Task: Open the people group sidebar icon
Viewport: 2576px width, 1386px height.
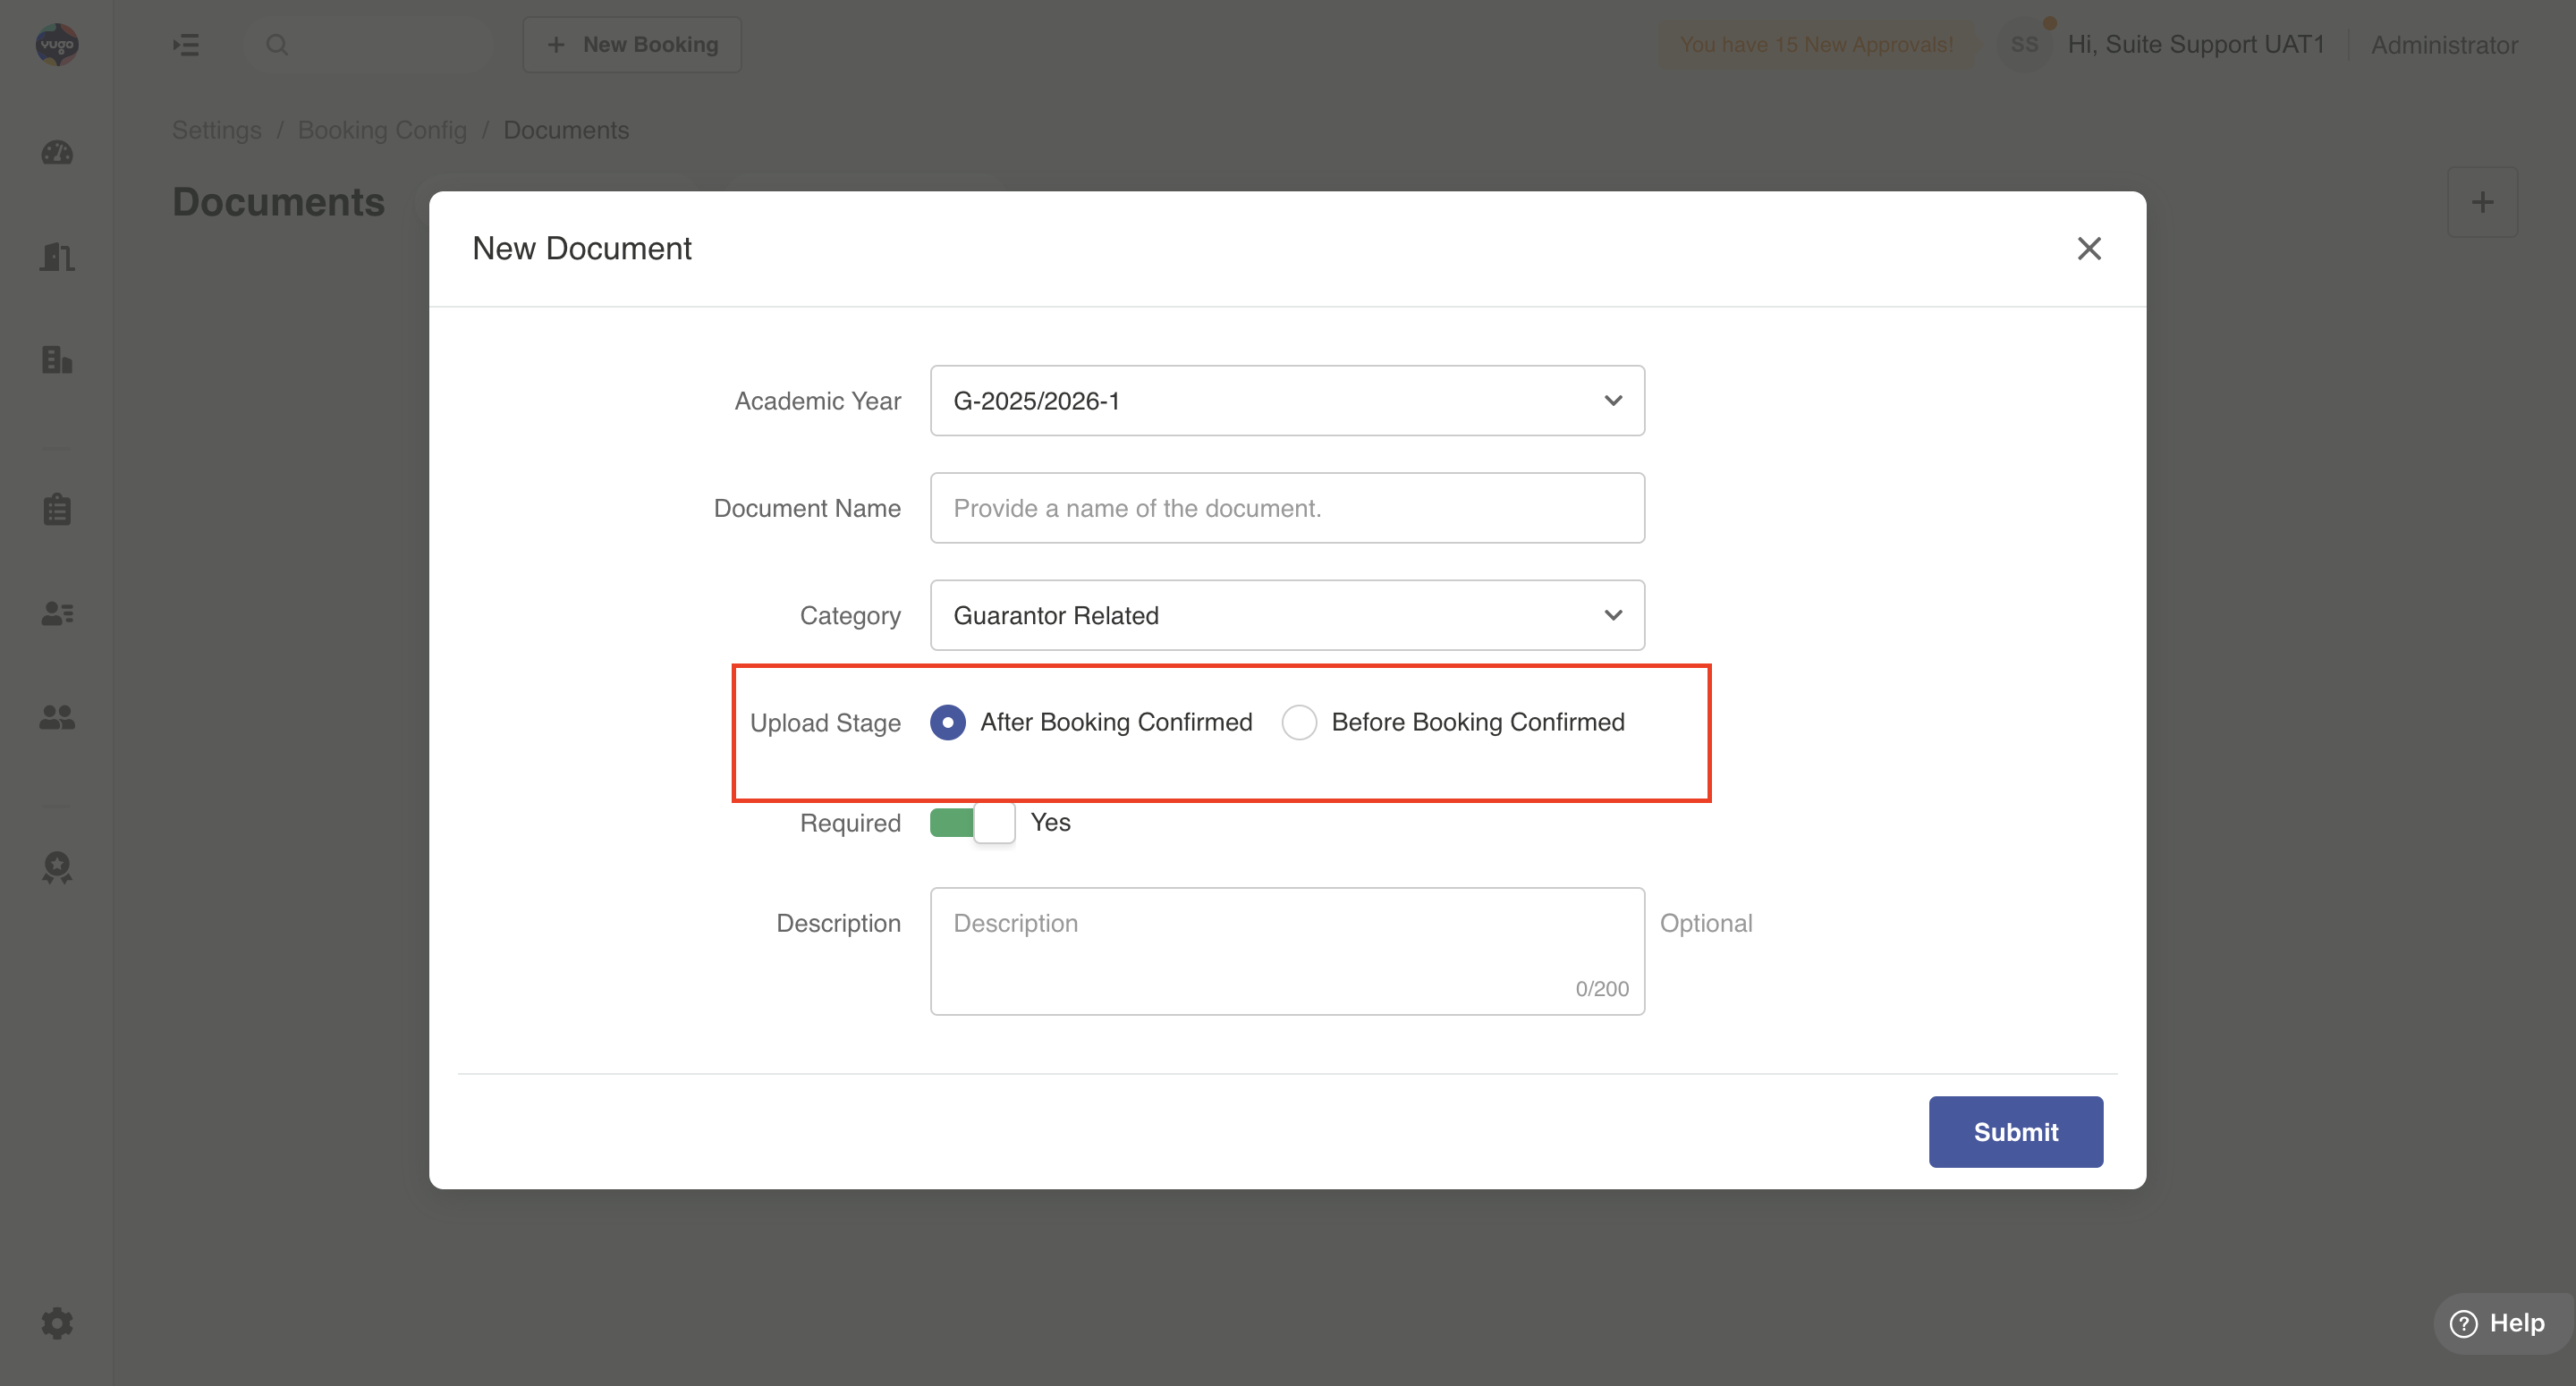Action: point(57,717)
